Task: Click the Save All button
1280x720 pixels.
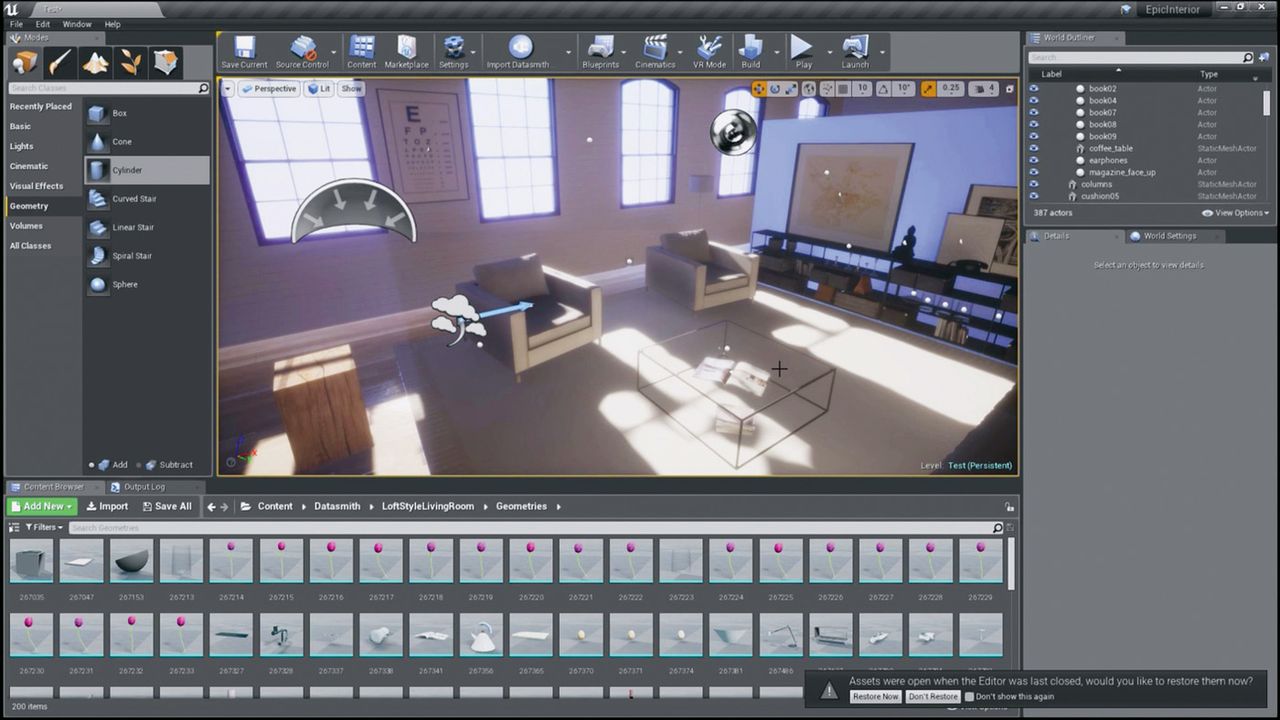Action: pyautogui.click(x=165, y=506)
